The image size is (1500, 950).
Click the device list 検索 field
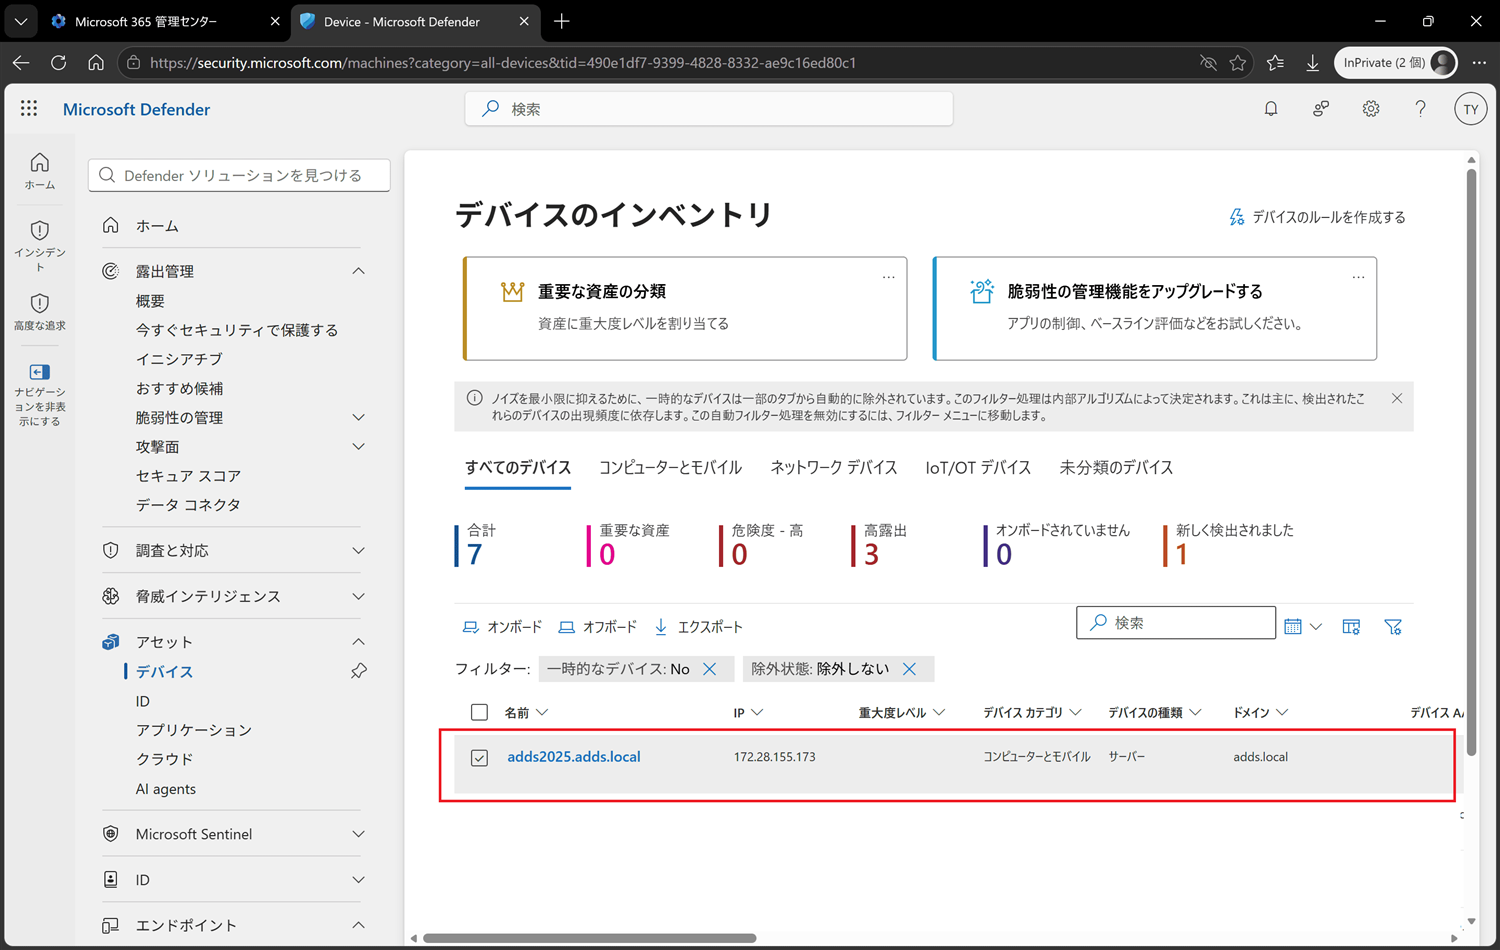point(1176,622)
